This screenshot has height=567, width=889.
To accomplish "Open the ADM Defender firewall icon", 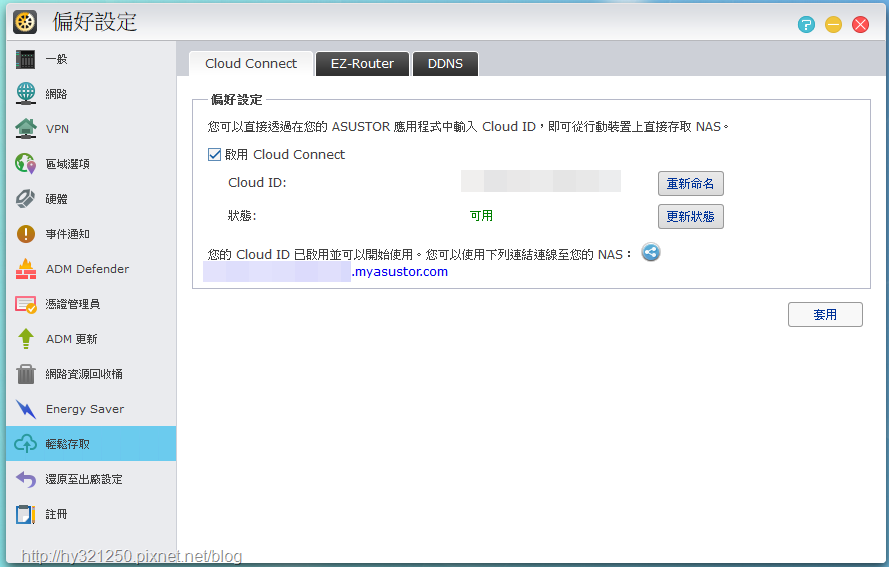I will pyautogui.click(x=26, y=269).
